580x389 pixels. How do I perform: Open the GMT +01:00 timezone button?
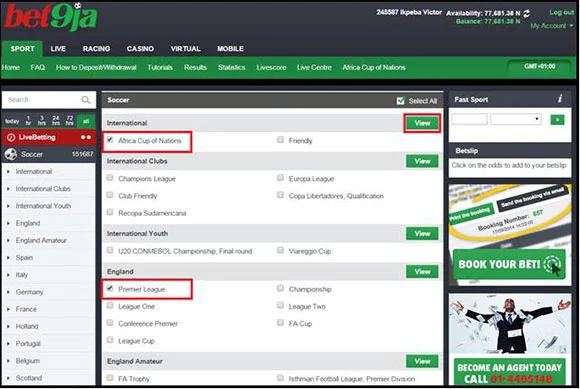pyautogui.click(x=539, y=67)
